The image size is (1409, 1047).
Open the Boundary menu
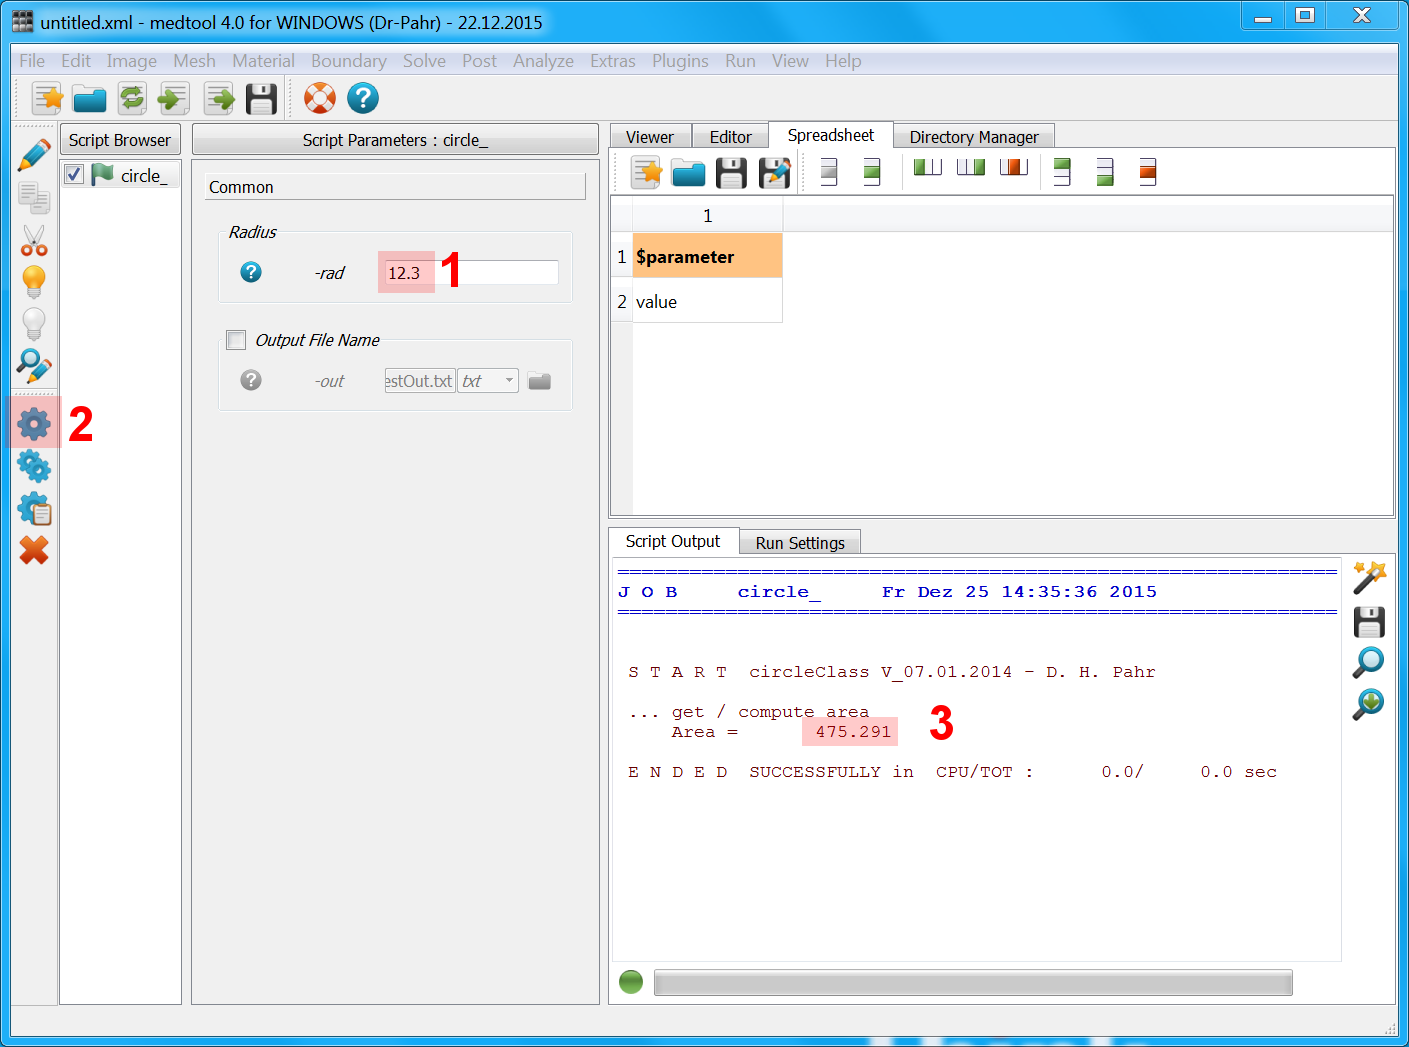pos(349,61)
